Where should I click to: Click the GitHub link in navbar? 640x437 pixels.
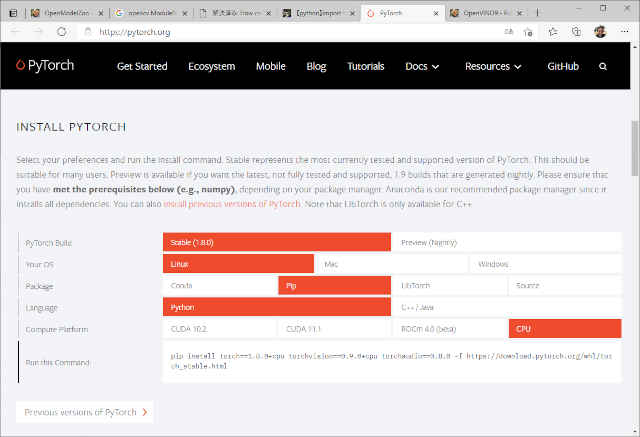tap(561, 67)
